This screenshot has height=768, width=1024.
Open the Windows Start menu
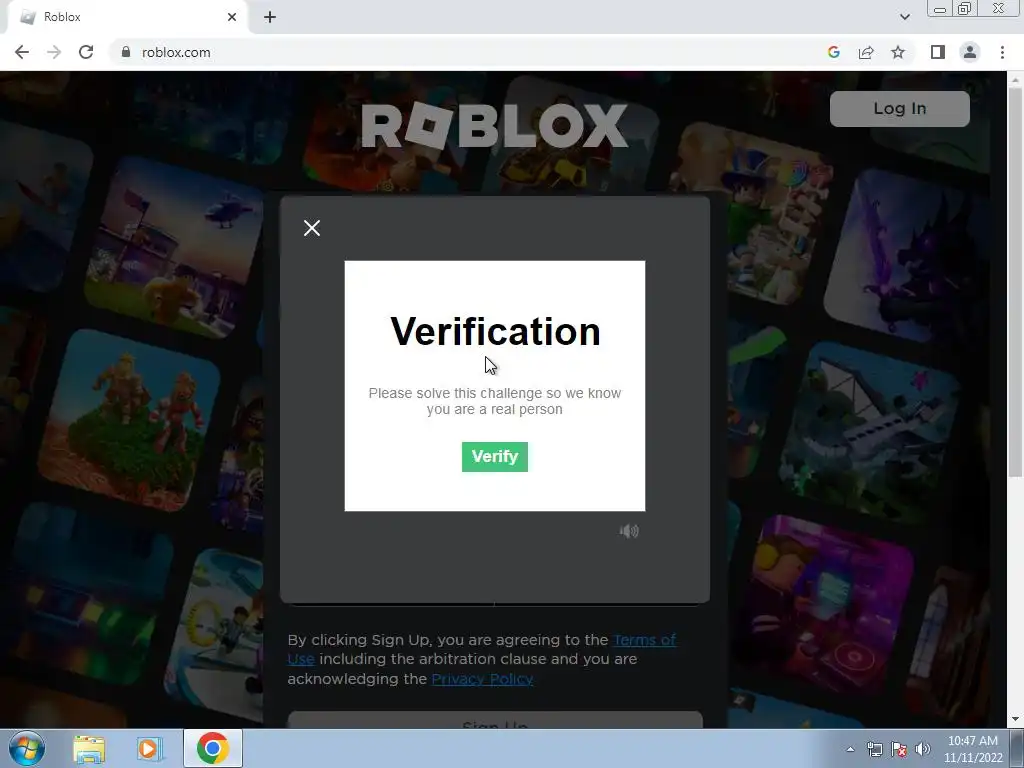pos(27,748)
